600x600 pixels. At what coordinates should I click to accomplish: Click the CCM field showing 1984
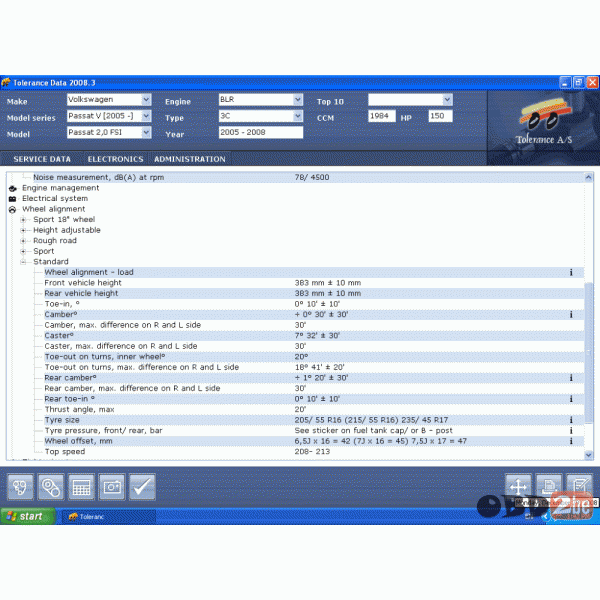click(382, 116)
